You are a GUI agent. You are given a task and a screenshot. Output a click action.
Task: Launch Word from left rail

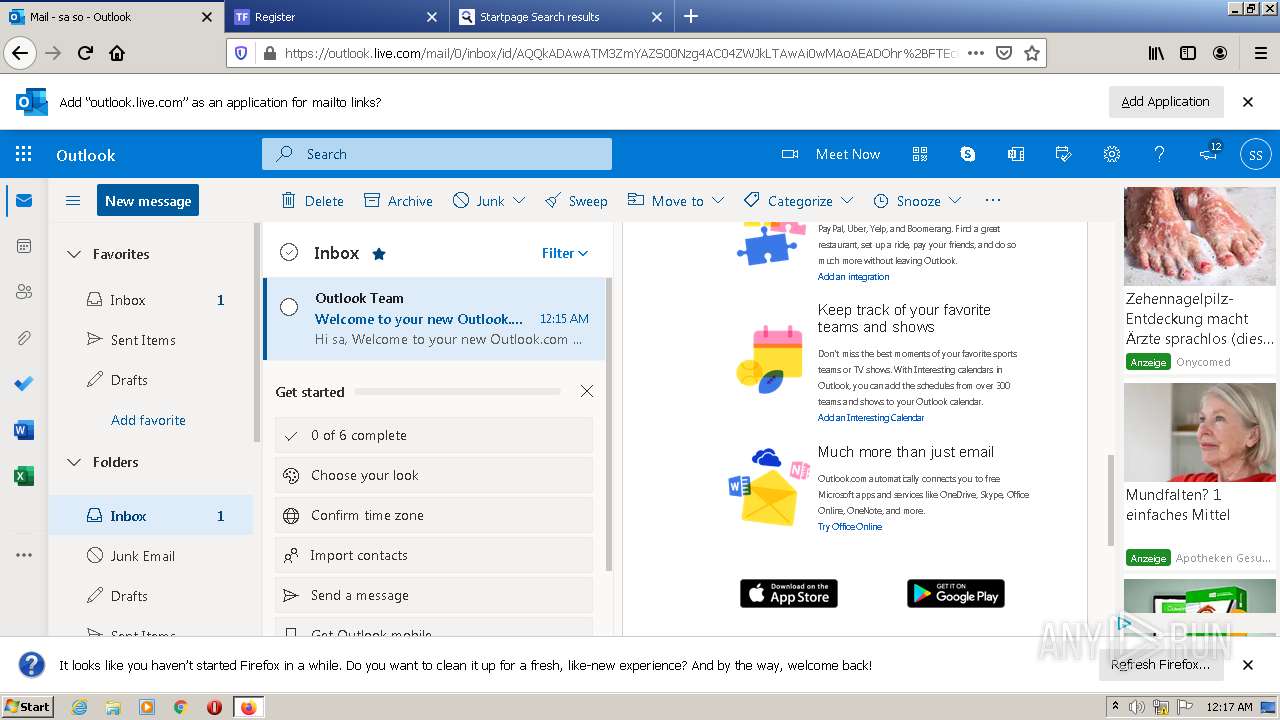coord(24,430)
